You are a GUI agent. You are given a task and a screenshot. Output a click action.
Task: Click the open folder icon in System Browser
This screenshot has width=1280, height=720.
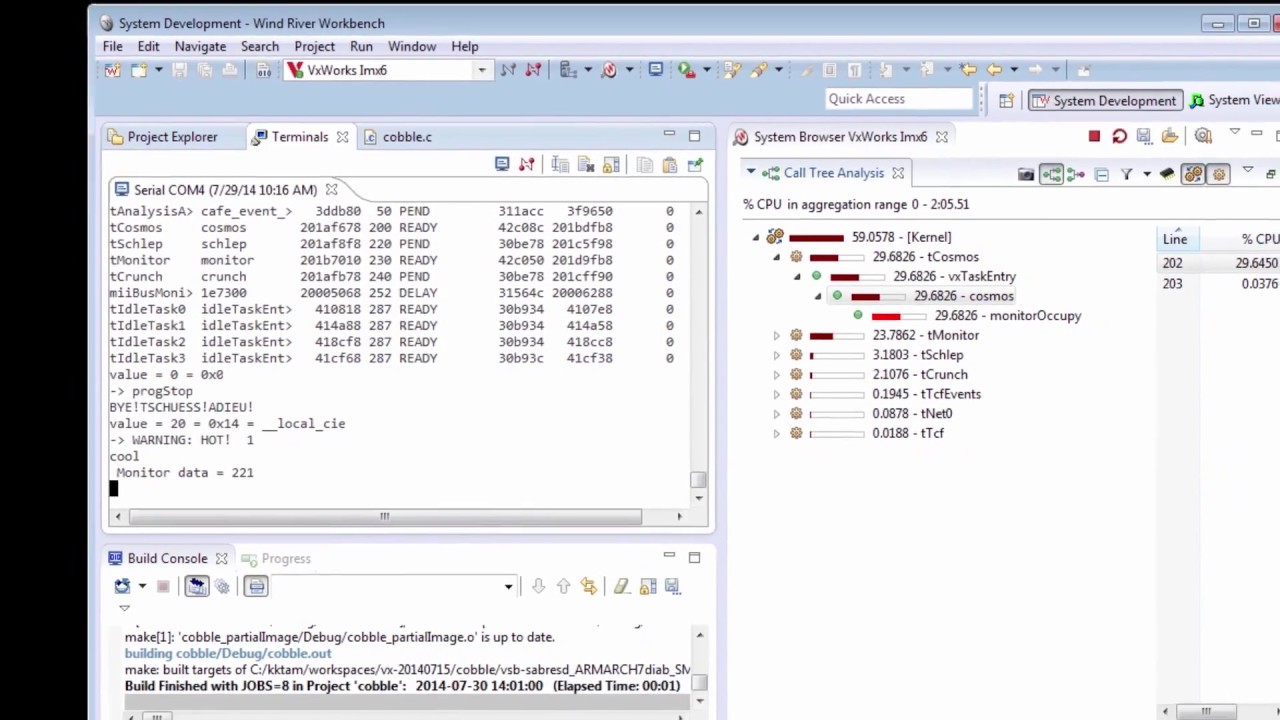click(x=1169, y=136)
